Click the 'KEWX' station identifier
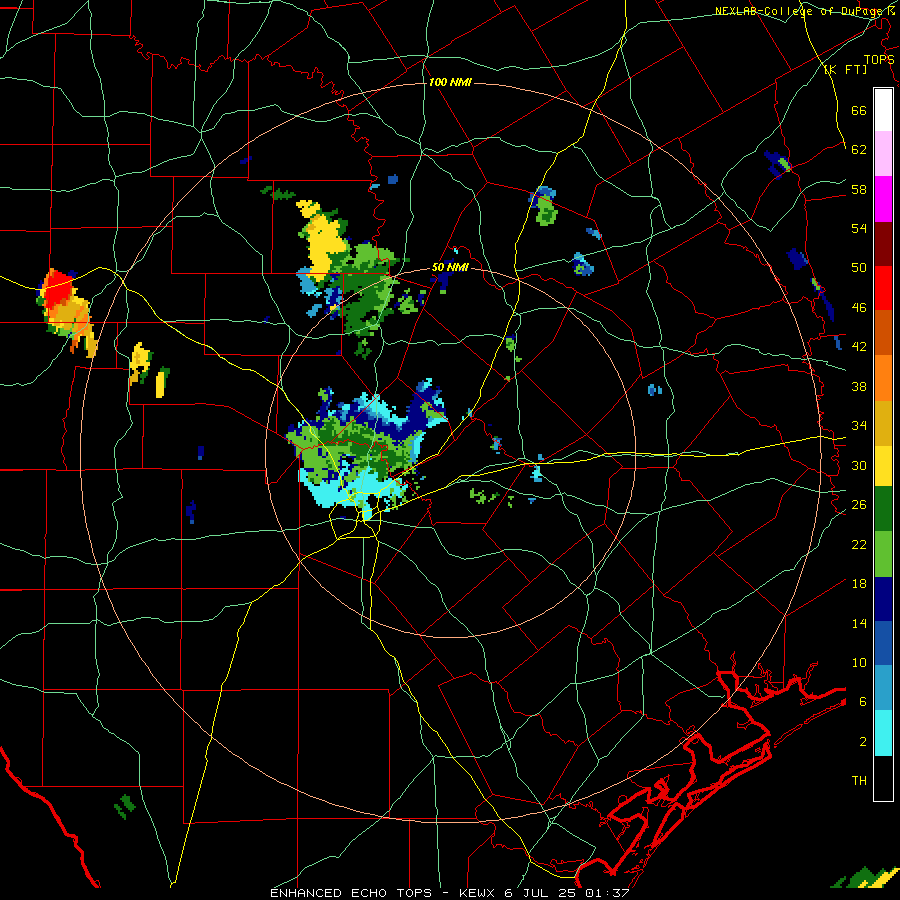The height and width of the screenshot is (900, 900). pyautogui.click(x=478, y=893)
